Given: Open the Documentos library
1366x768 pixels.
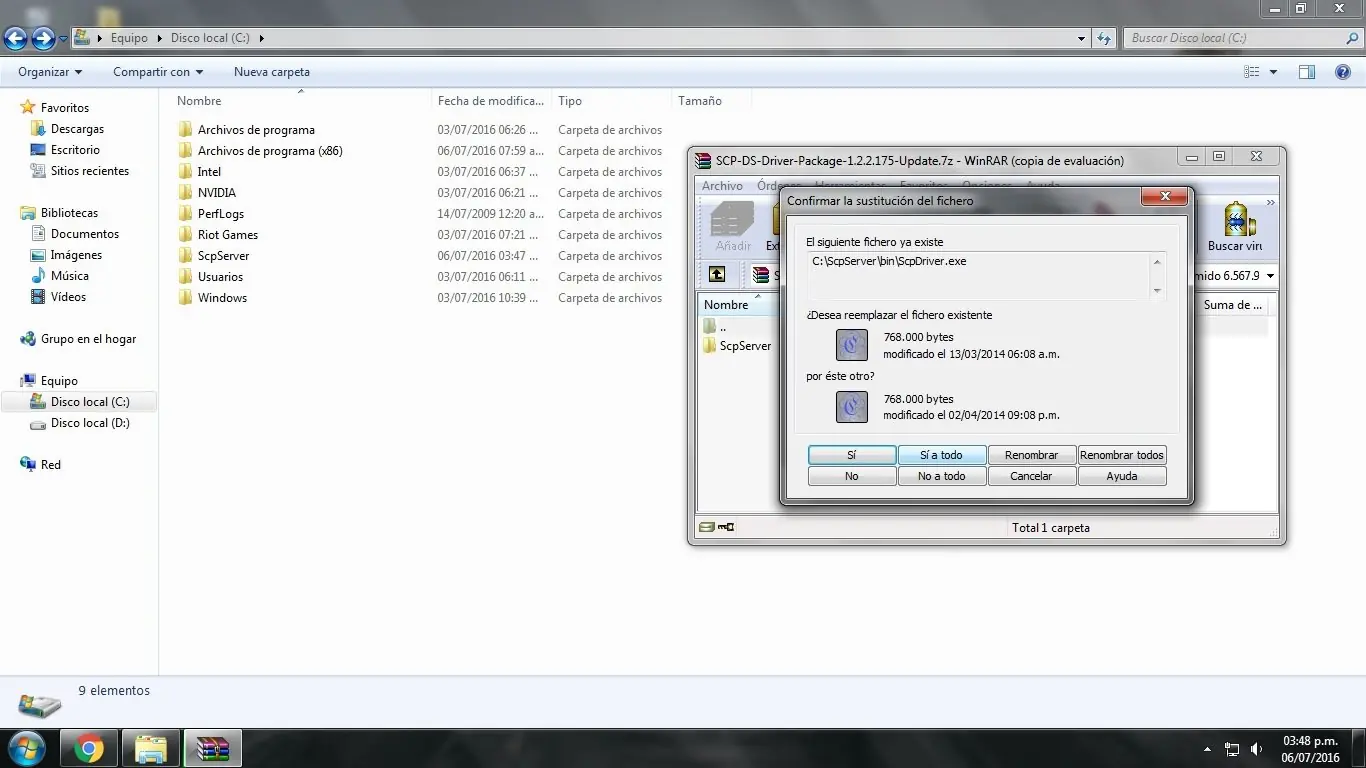Looking at the screenshot, I should (x=84, y=234).
